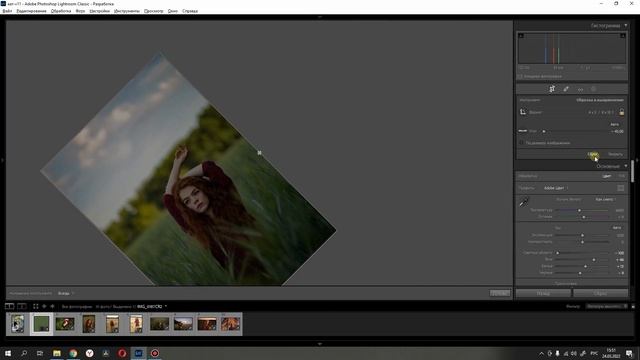Open the Window menu

point(172,11)
